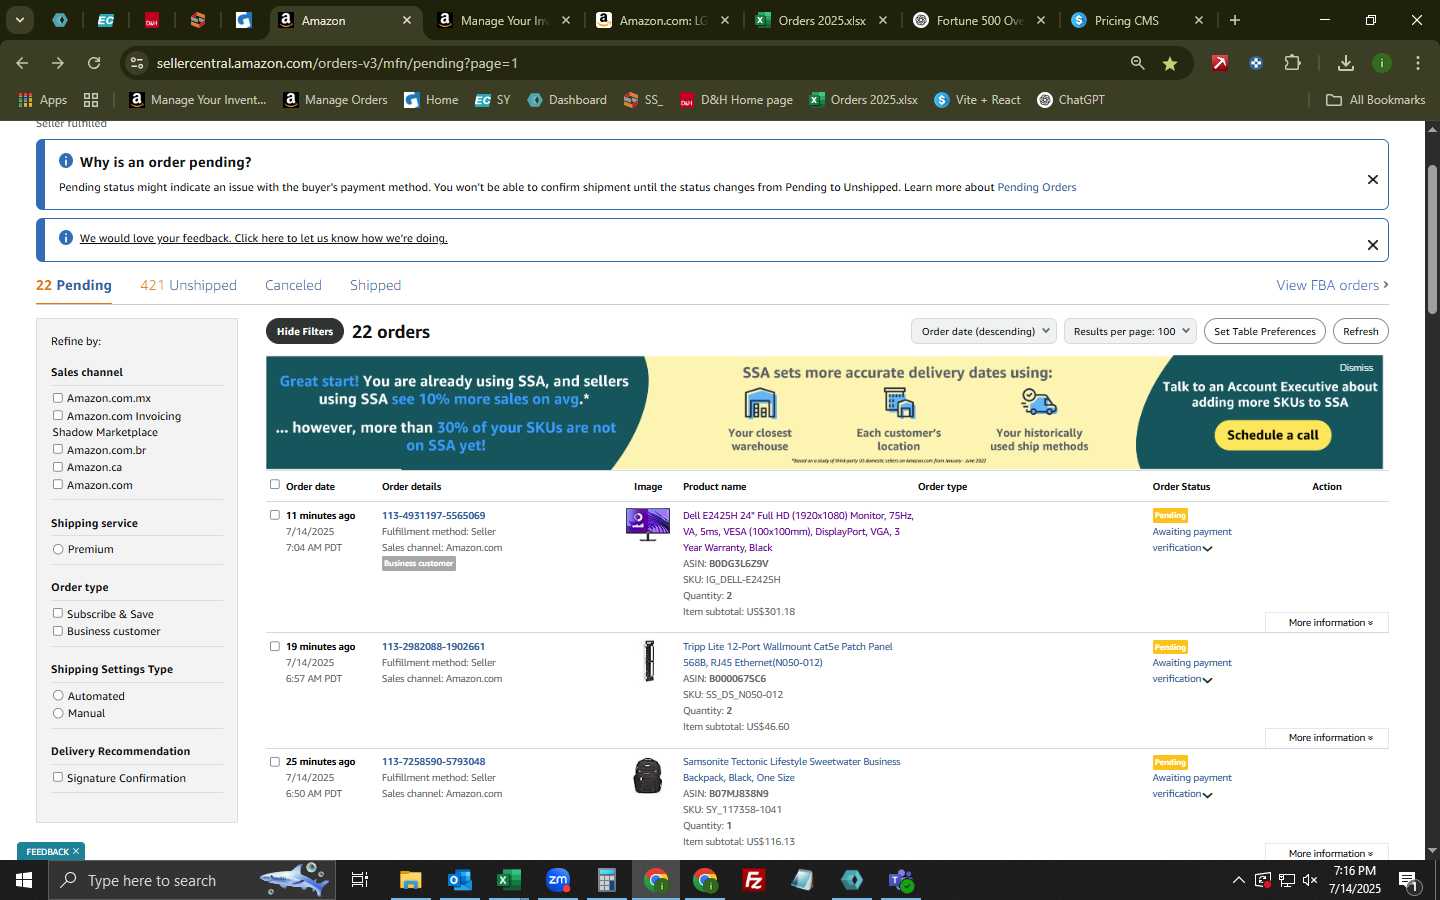Close the Why is an order pending notice
1440x900 pixels.
pos(1373,180)
